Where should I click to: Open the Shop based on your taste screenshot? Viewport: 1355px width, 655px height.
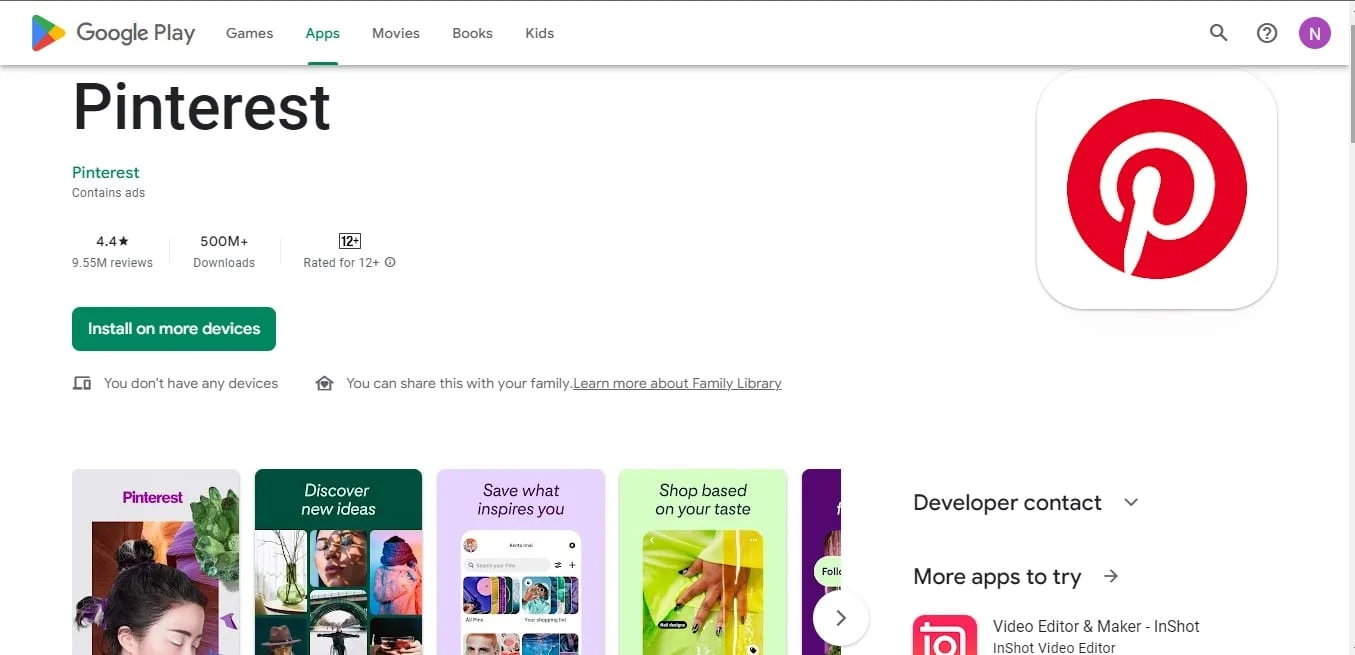point(703,562)
